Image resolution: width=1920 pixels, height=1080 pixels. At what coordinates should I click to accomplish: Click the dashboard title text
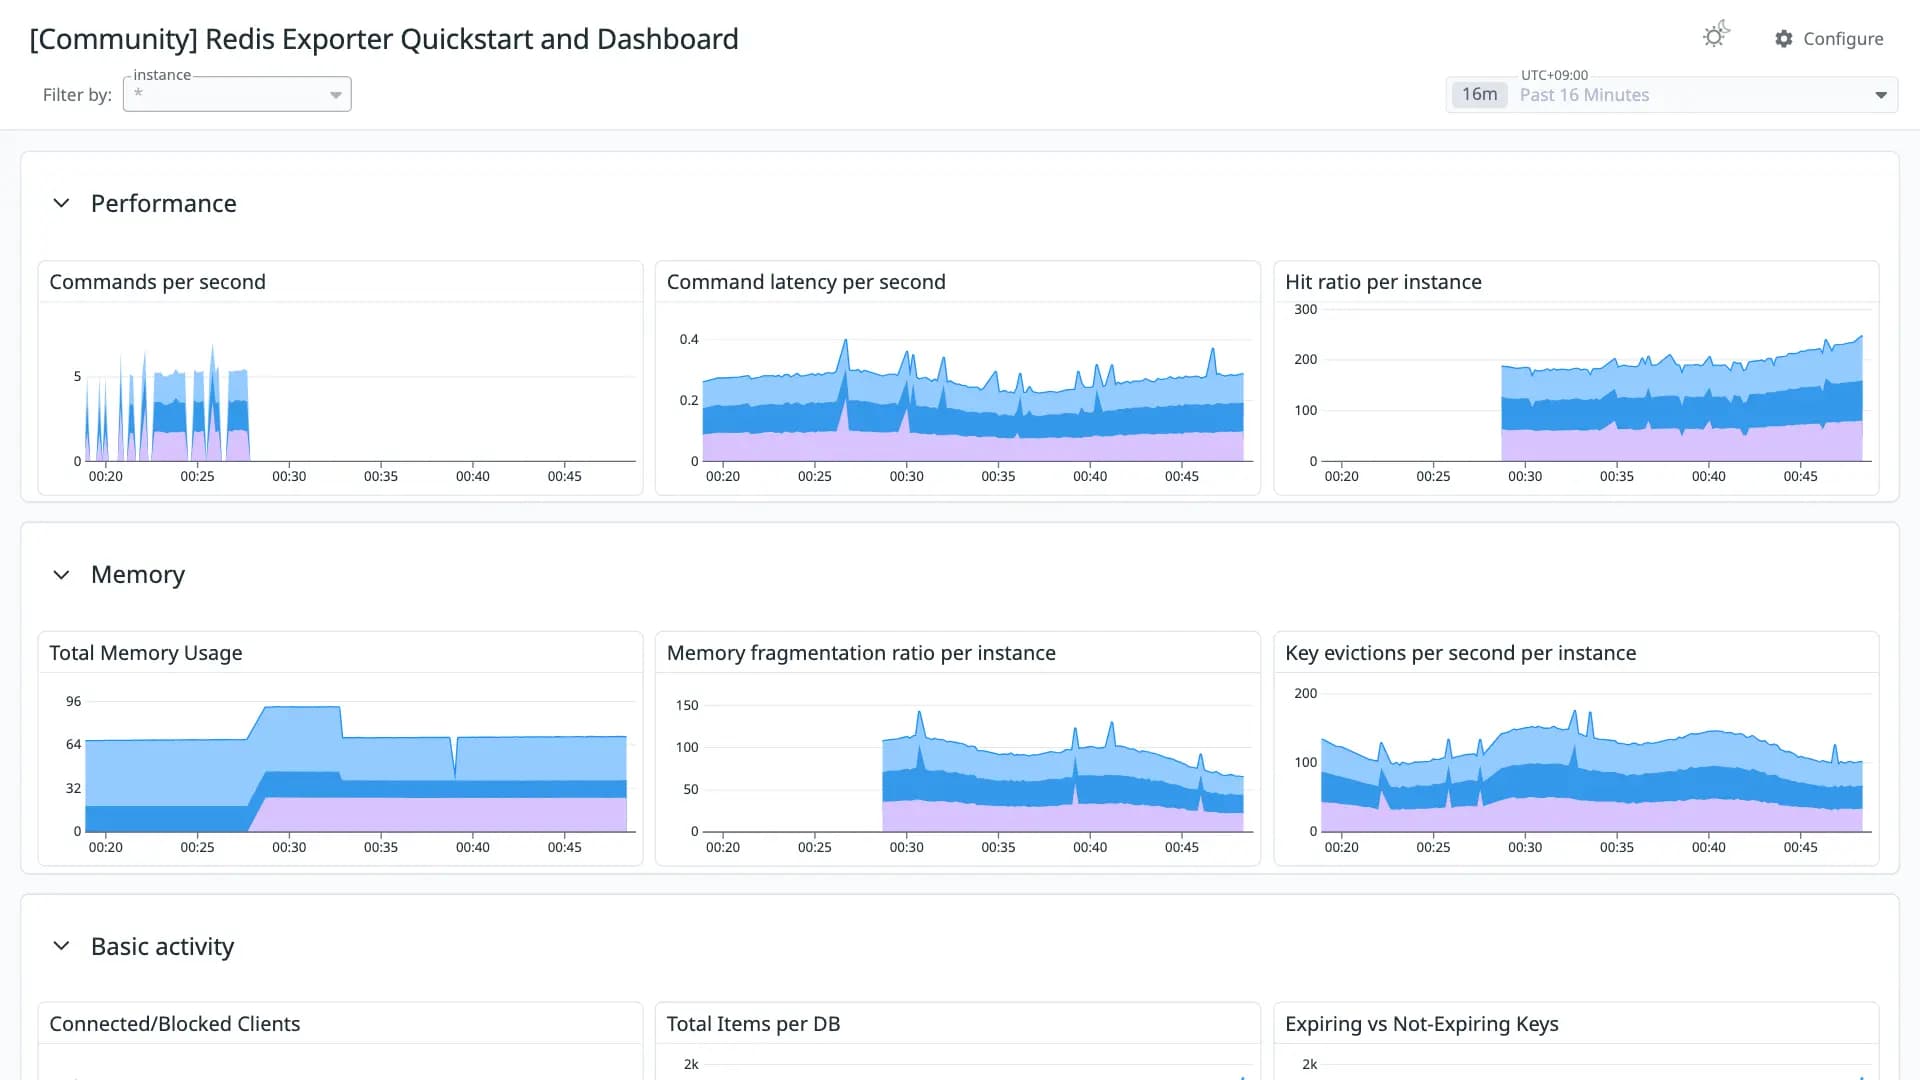(x=384, y=39)
